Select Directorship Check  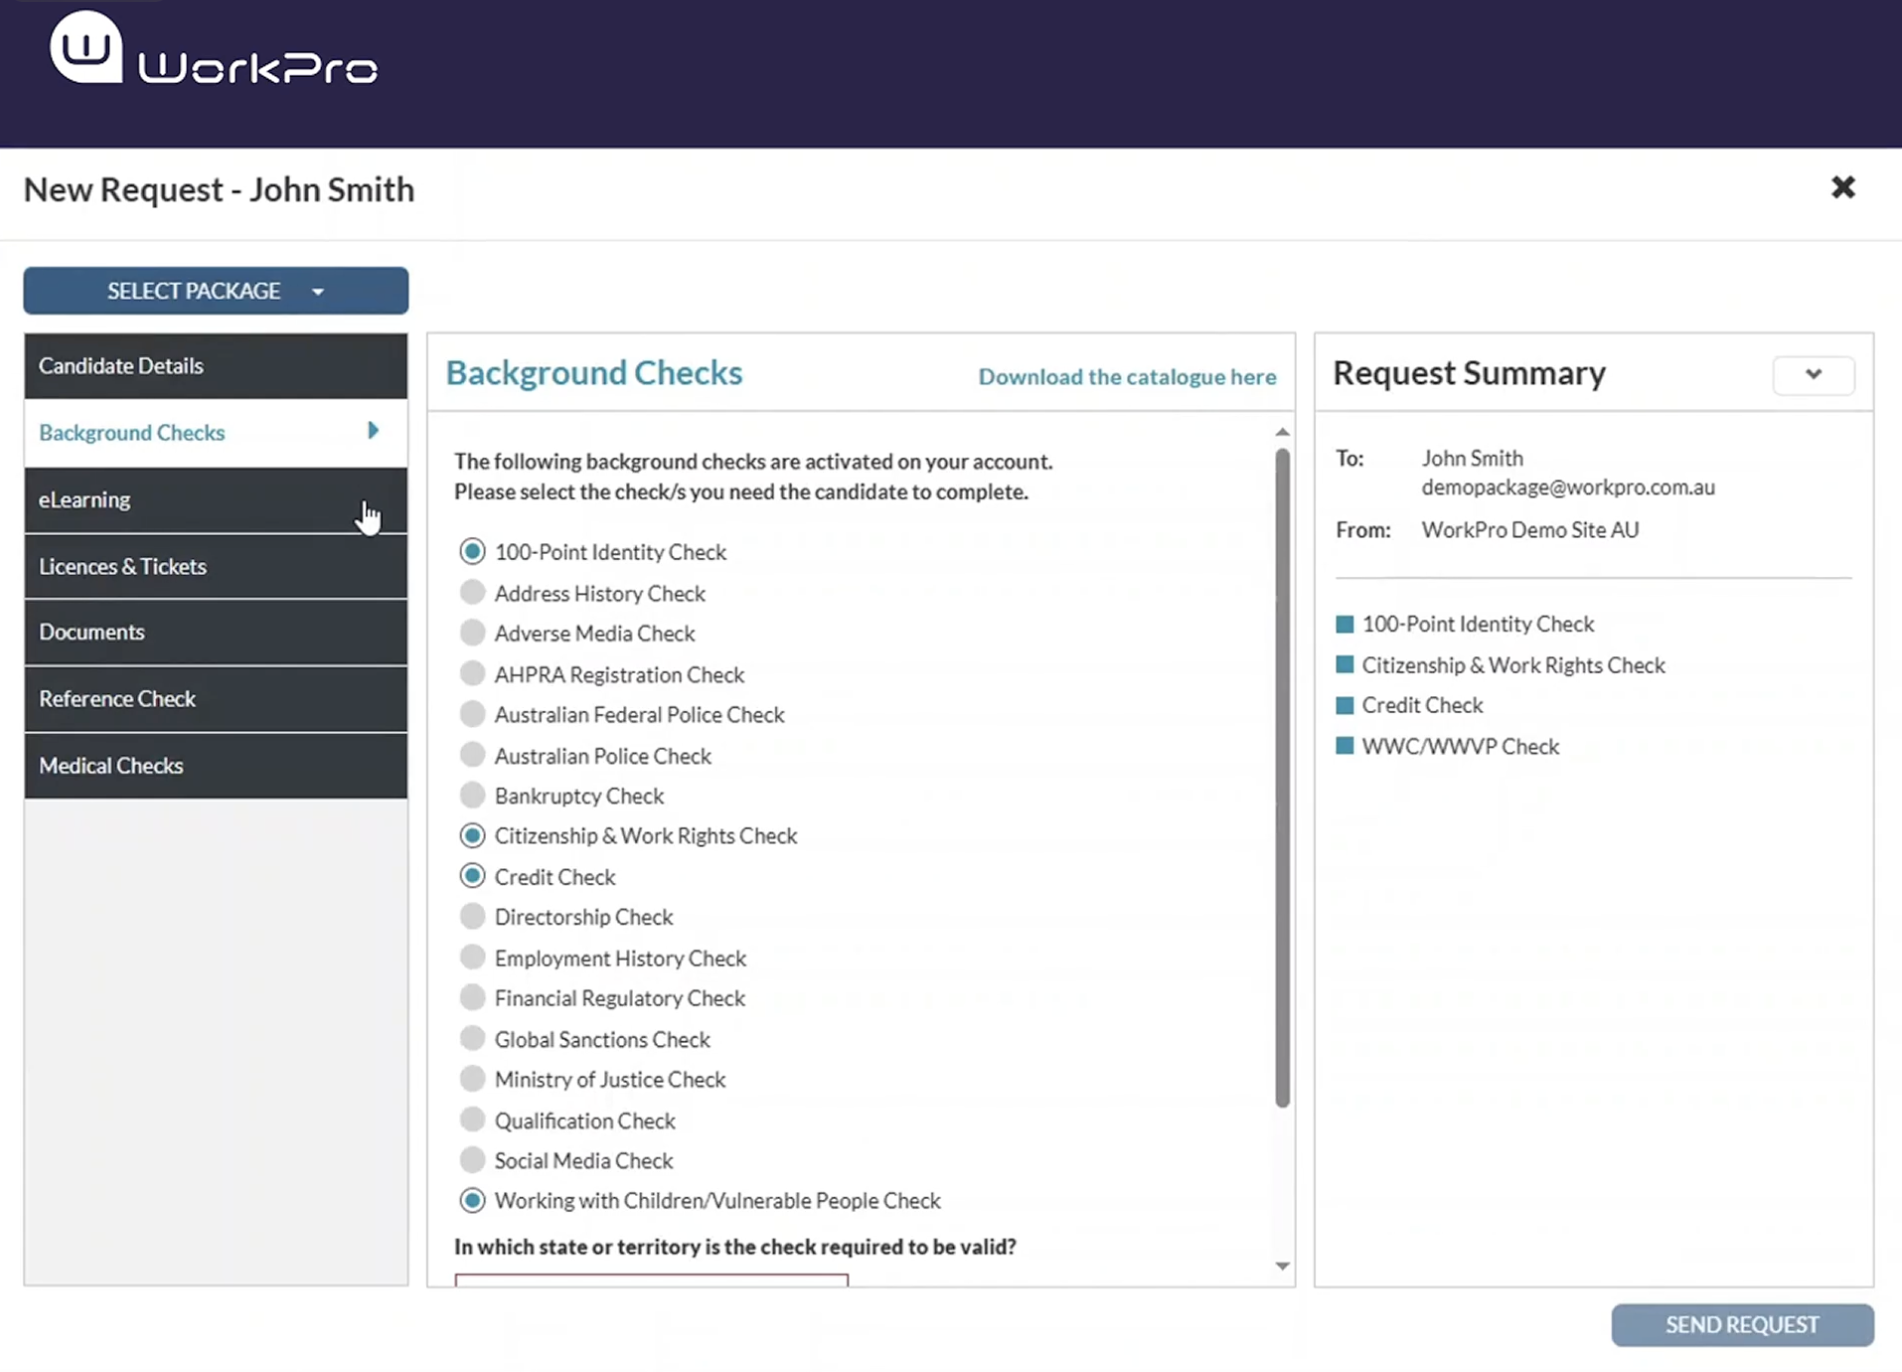click(472, 917)
